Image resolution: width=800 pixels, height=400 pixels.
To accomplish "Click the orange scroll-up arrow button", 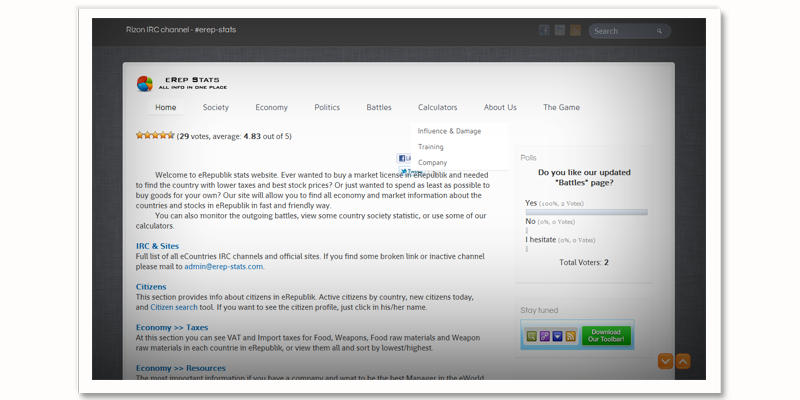I will [683, 361].
